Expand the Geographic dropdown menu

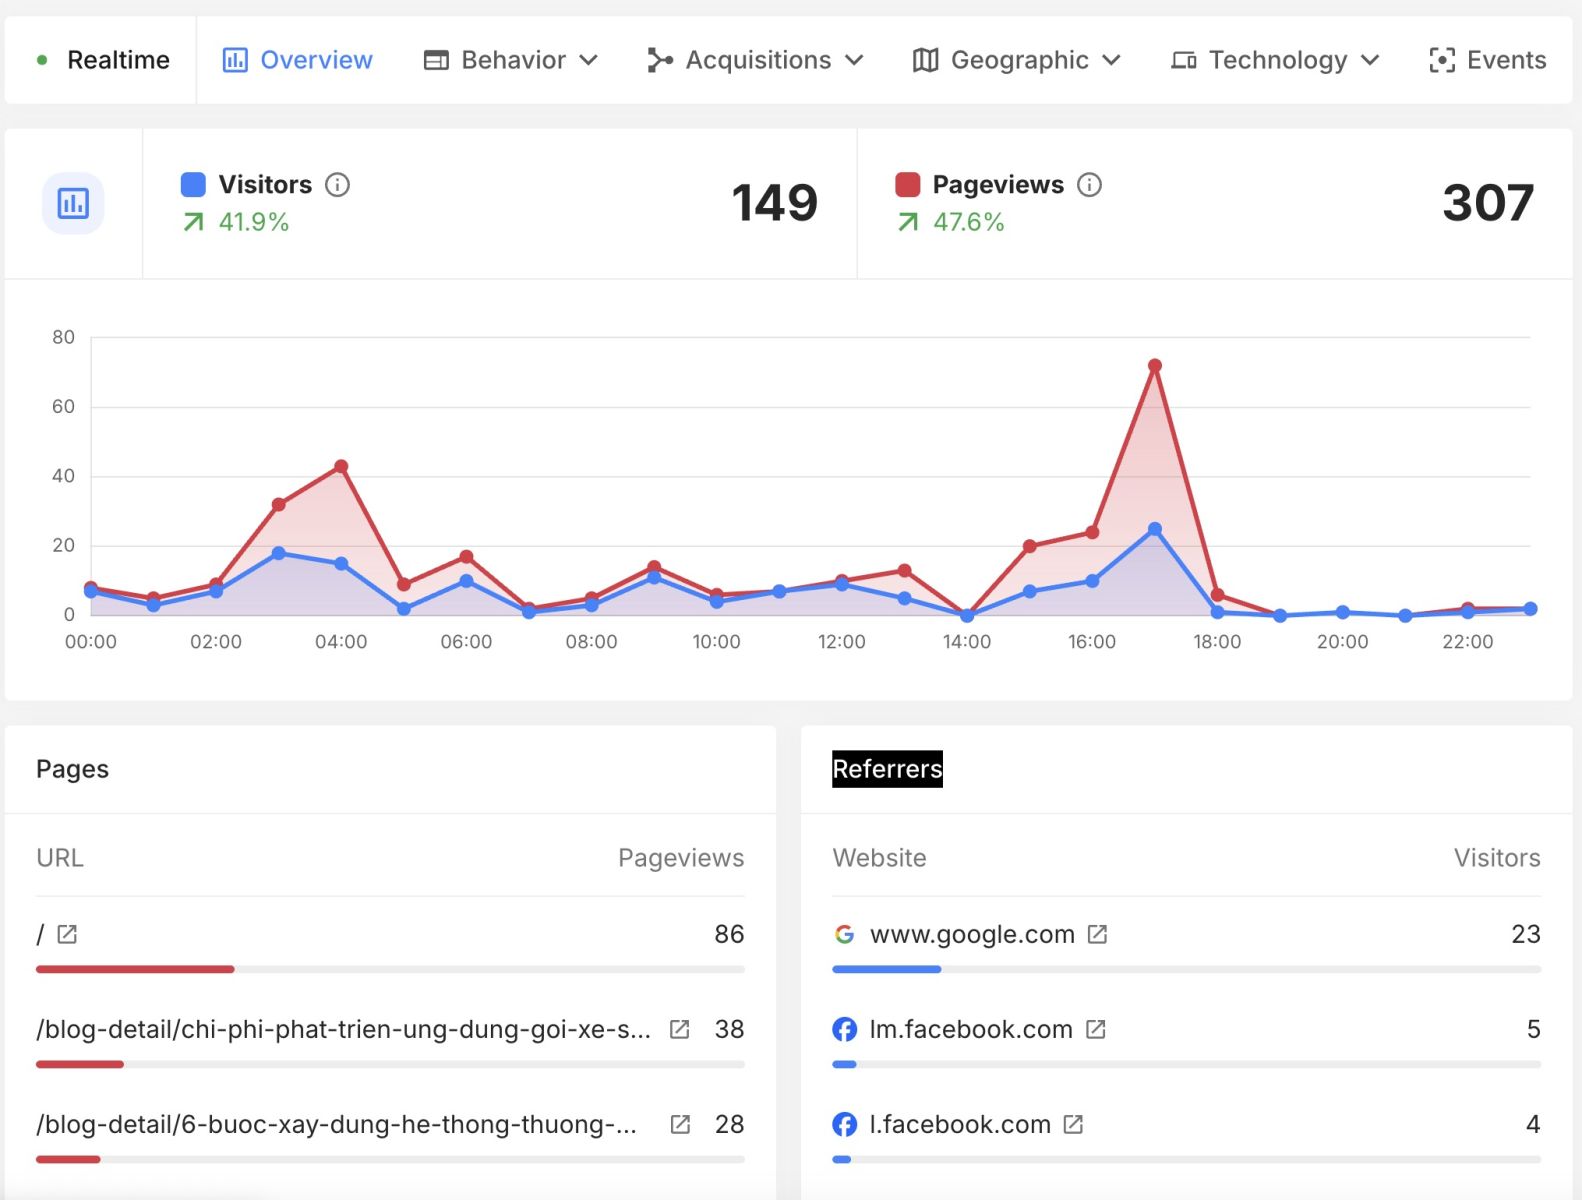[1017, 60]
